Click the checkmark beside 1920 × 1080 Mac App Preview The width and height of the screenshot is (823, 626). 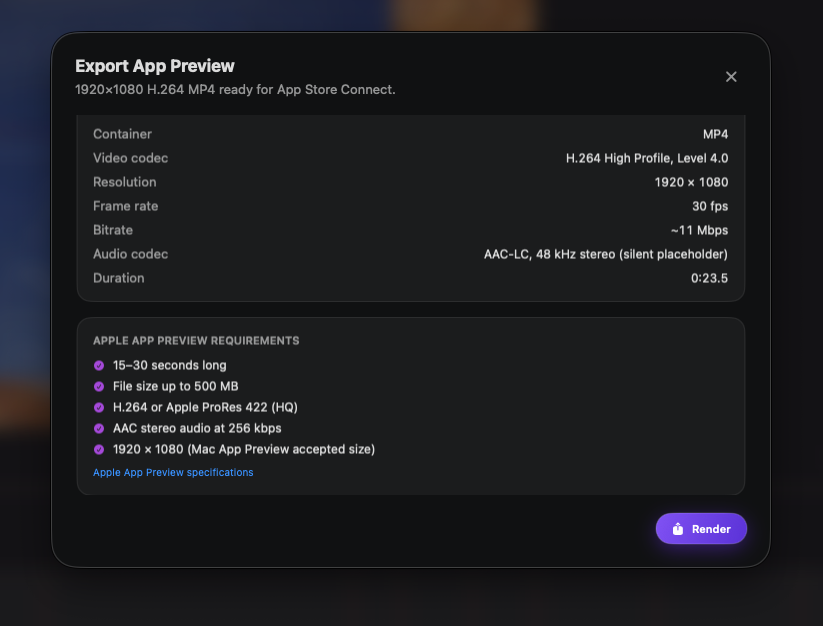tap(99, 449)
